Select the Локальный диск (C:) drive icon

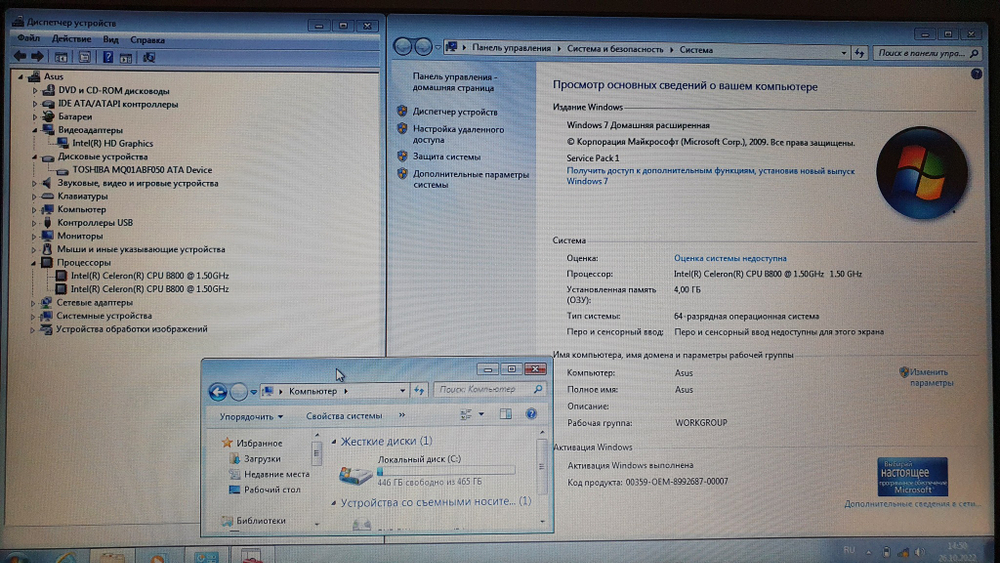point(355,474)
